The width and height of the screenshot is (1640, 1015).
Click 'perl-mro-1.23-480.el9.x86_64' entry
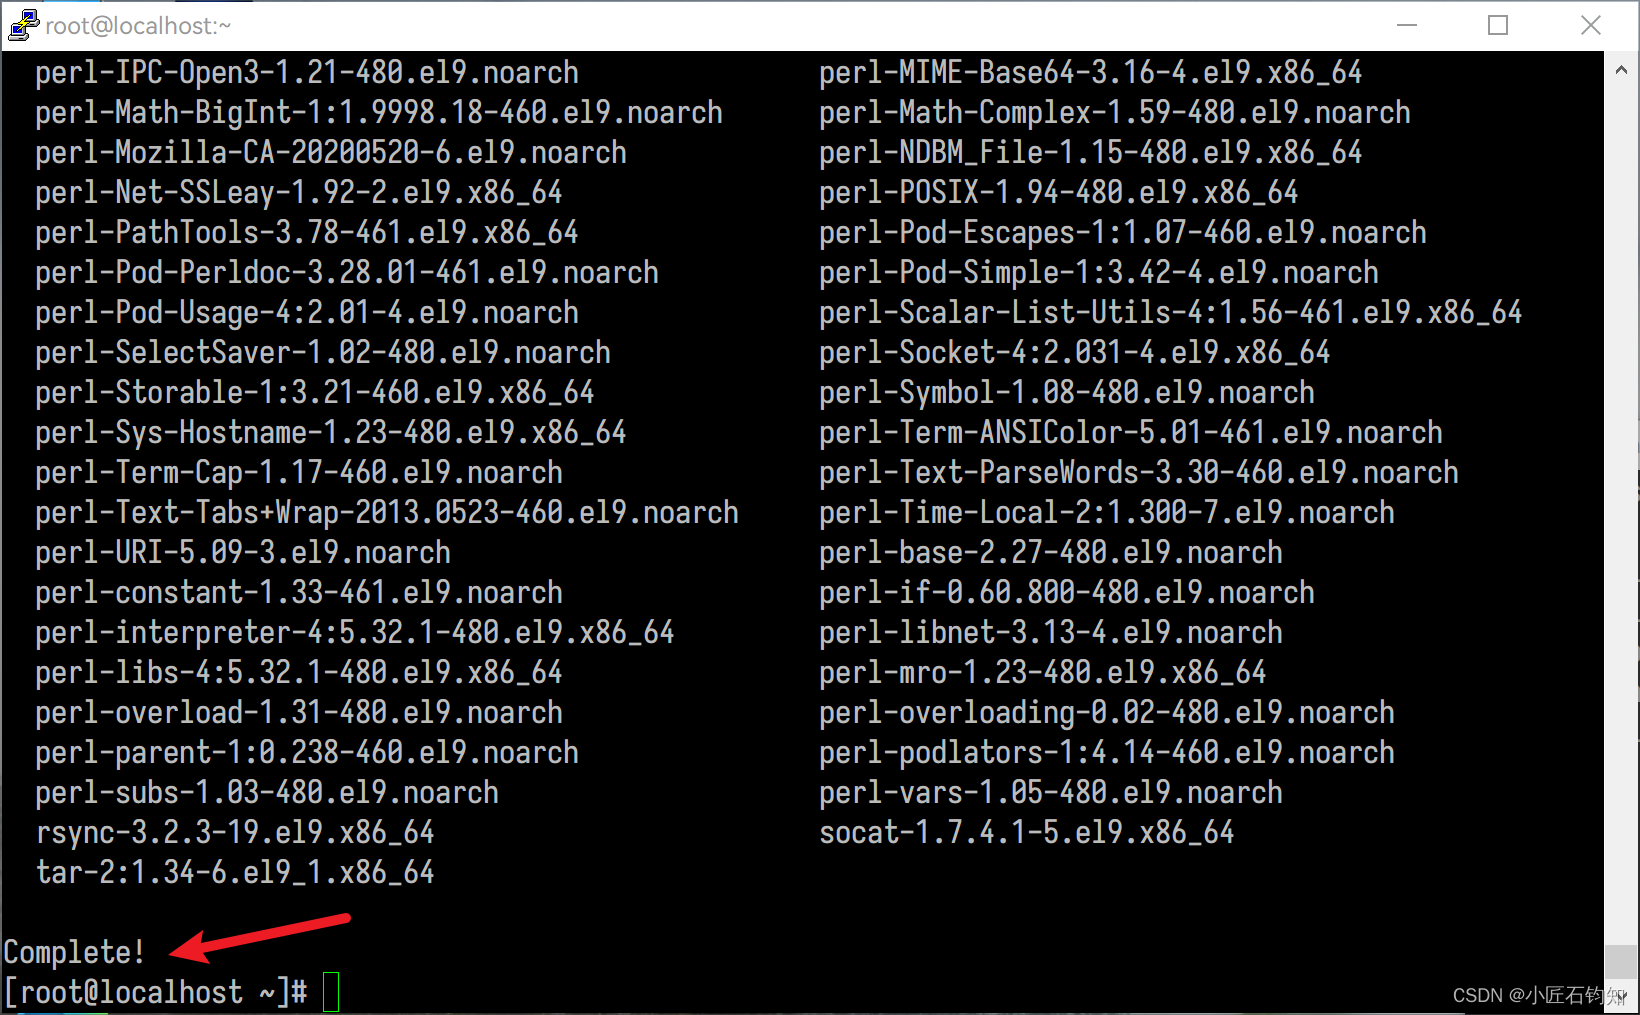tap(1043, 673)
